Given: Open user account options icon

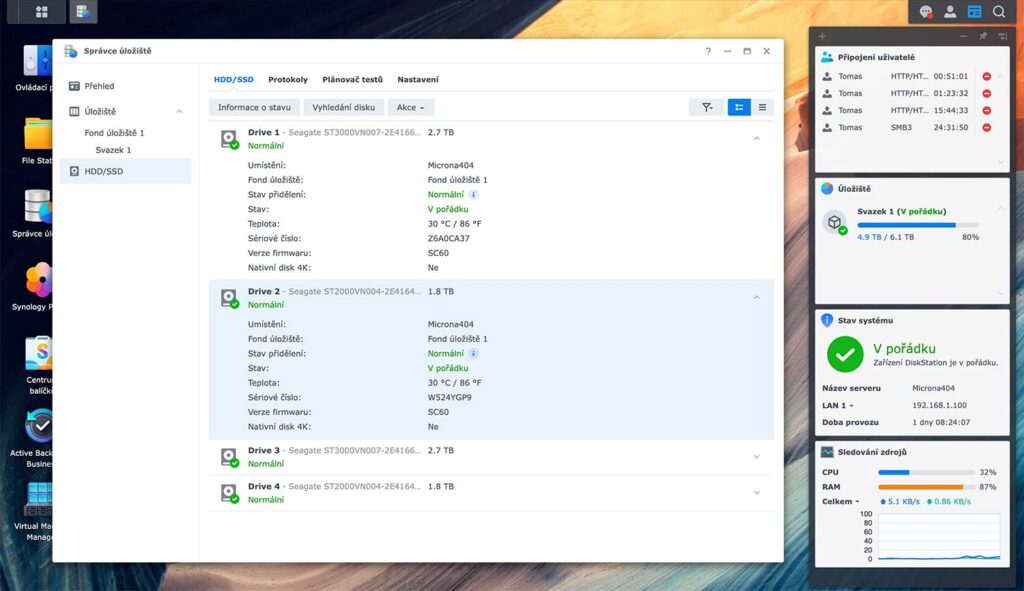Looking at the screenshot, I should tap(950, 12).
